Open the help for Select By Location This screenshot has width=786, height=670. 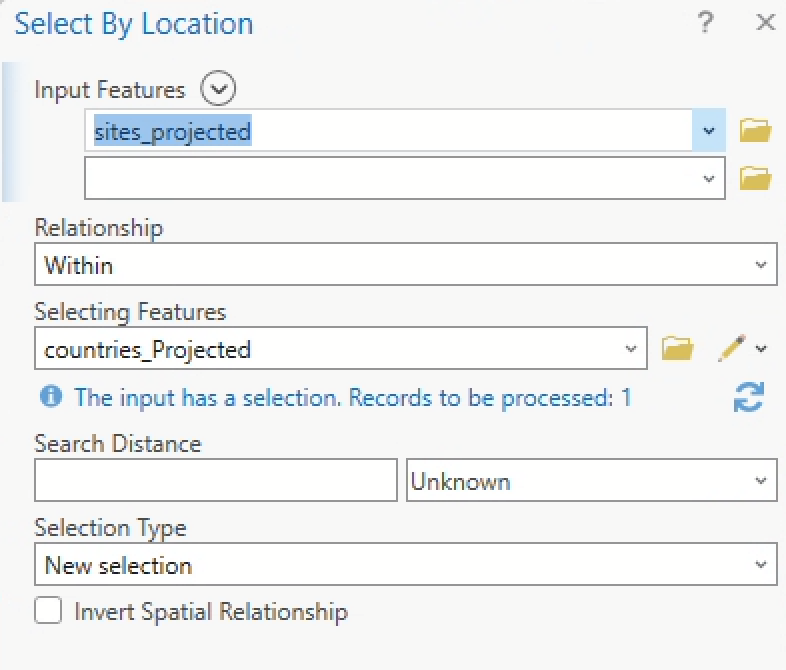(x=706, y=23)
